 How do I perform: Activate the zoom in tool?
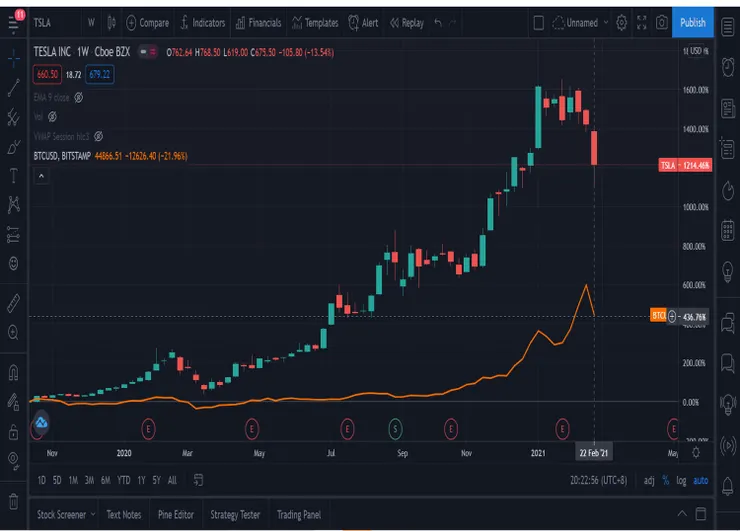point(13,333)
